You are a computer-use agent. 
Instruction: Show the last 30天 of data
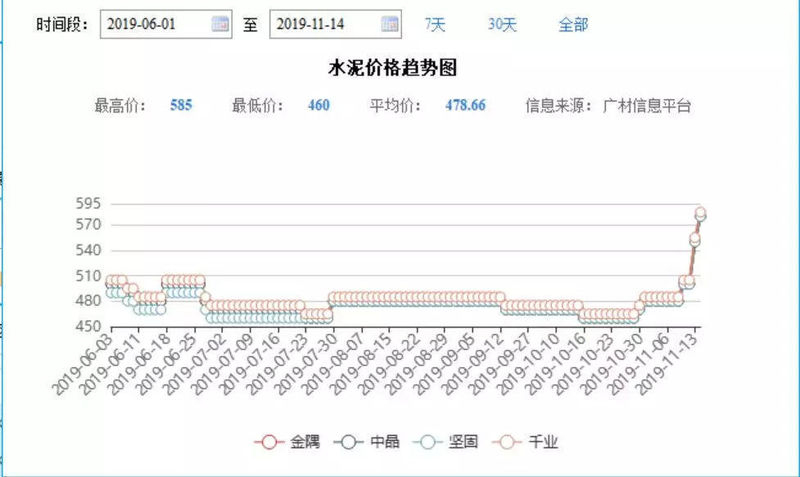pos(502,24)
